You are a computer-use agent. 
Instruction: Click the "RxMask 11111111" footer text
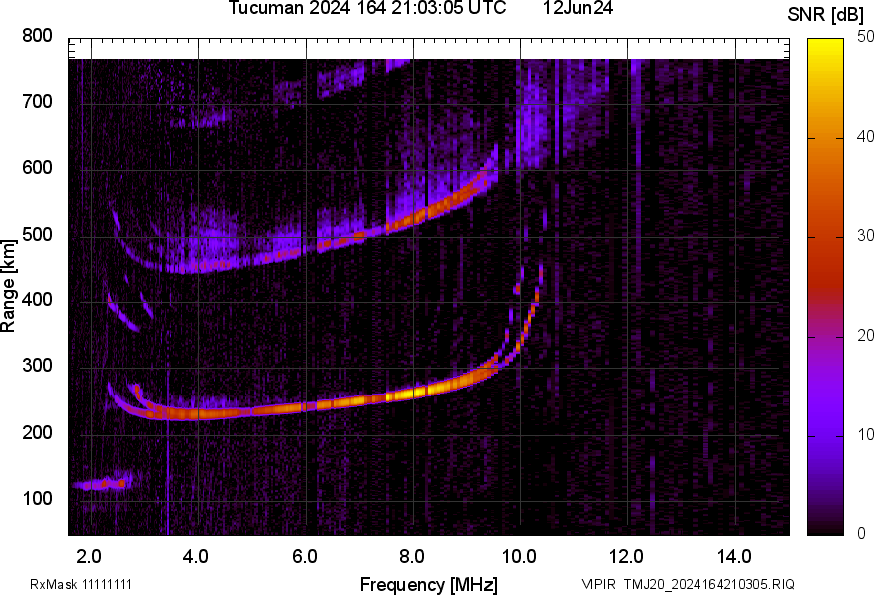(x=81, y=584)
